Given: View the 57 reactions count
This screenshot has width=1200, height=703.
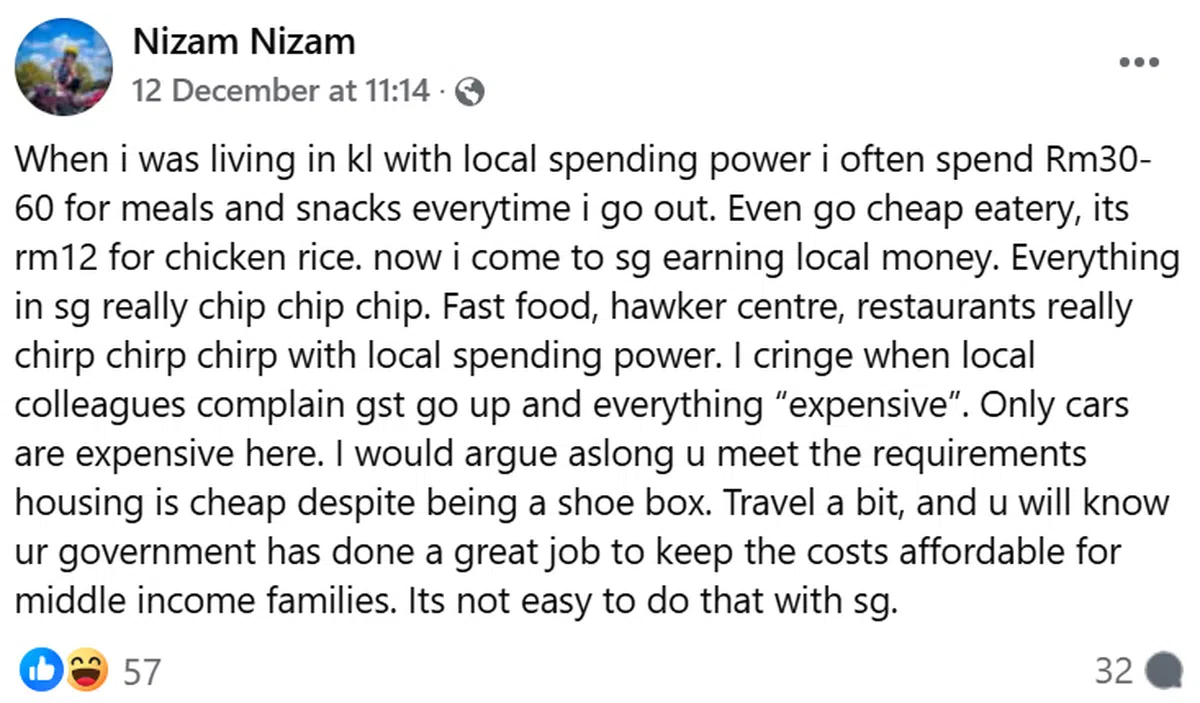Looking at the screenshot, I should click(x=141, y=671).
